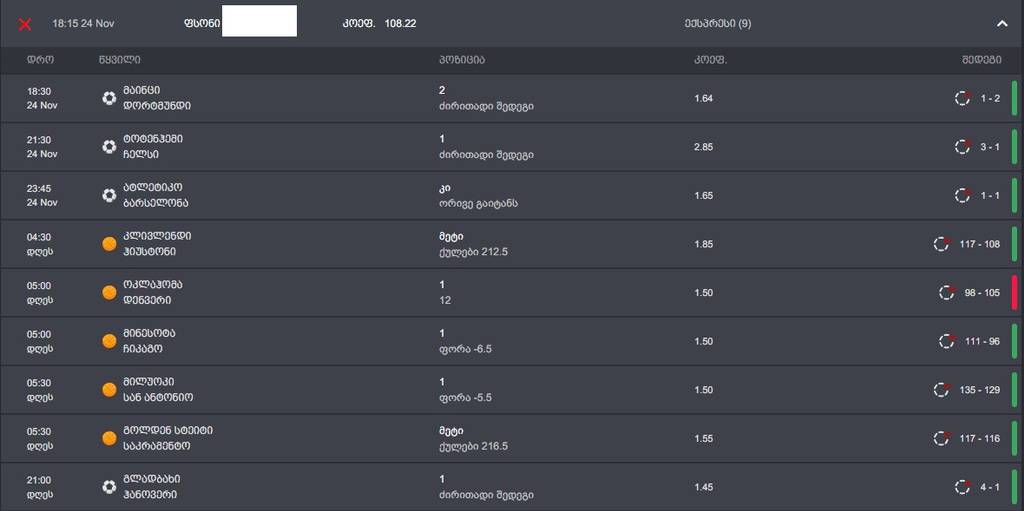The width and height of the screenshot is (1024, 511).
Task: Click the team names ატლეტიკო / ბარსელონა
Action: tap(155, 195)
